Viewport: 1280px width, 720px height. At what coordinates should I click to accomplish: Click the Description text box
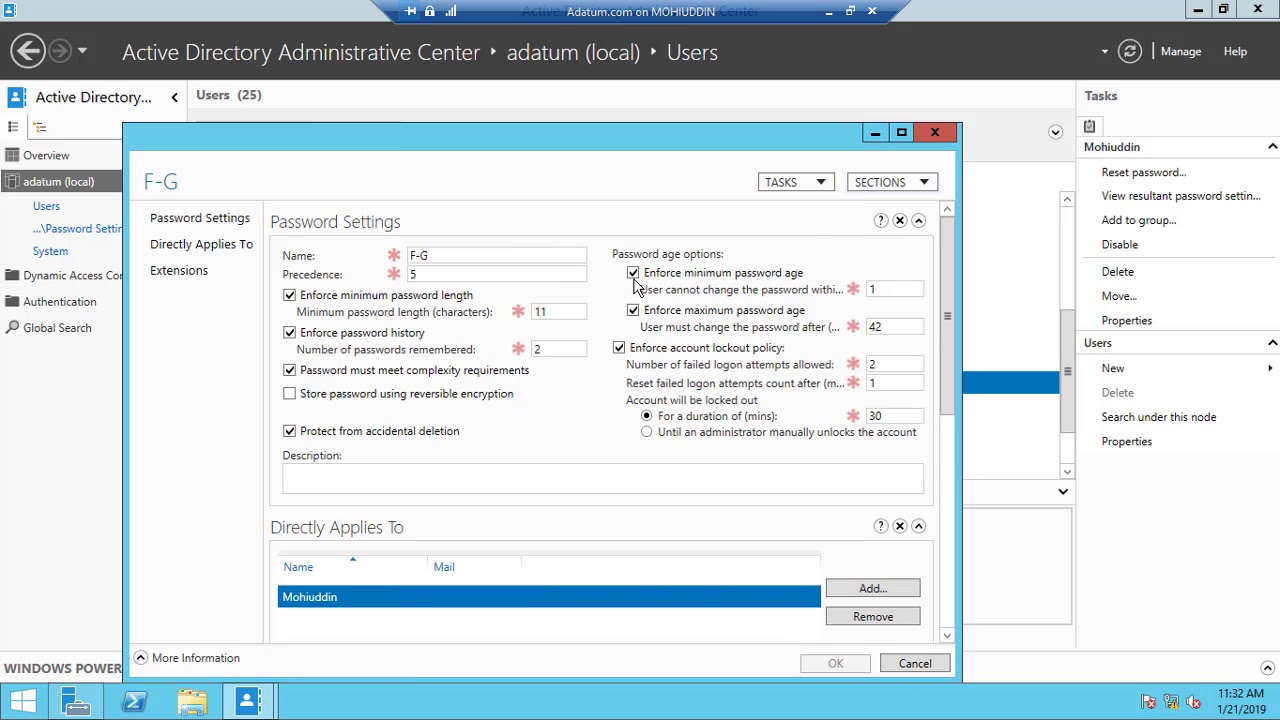(x=603, y=479)
